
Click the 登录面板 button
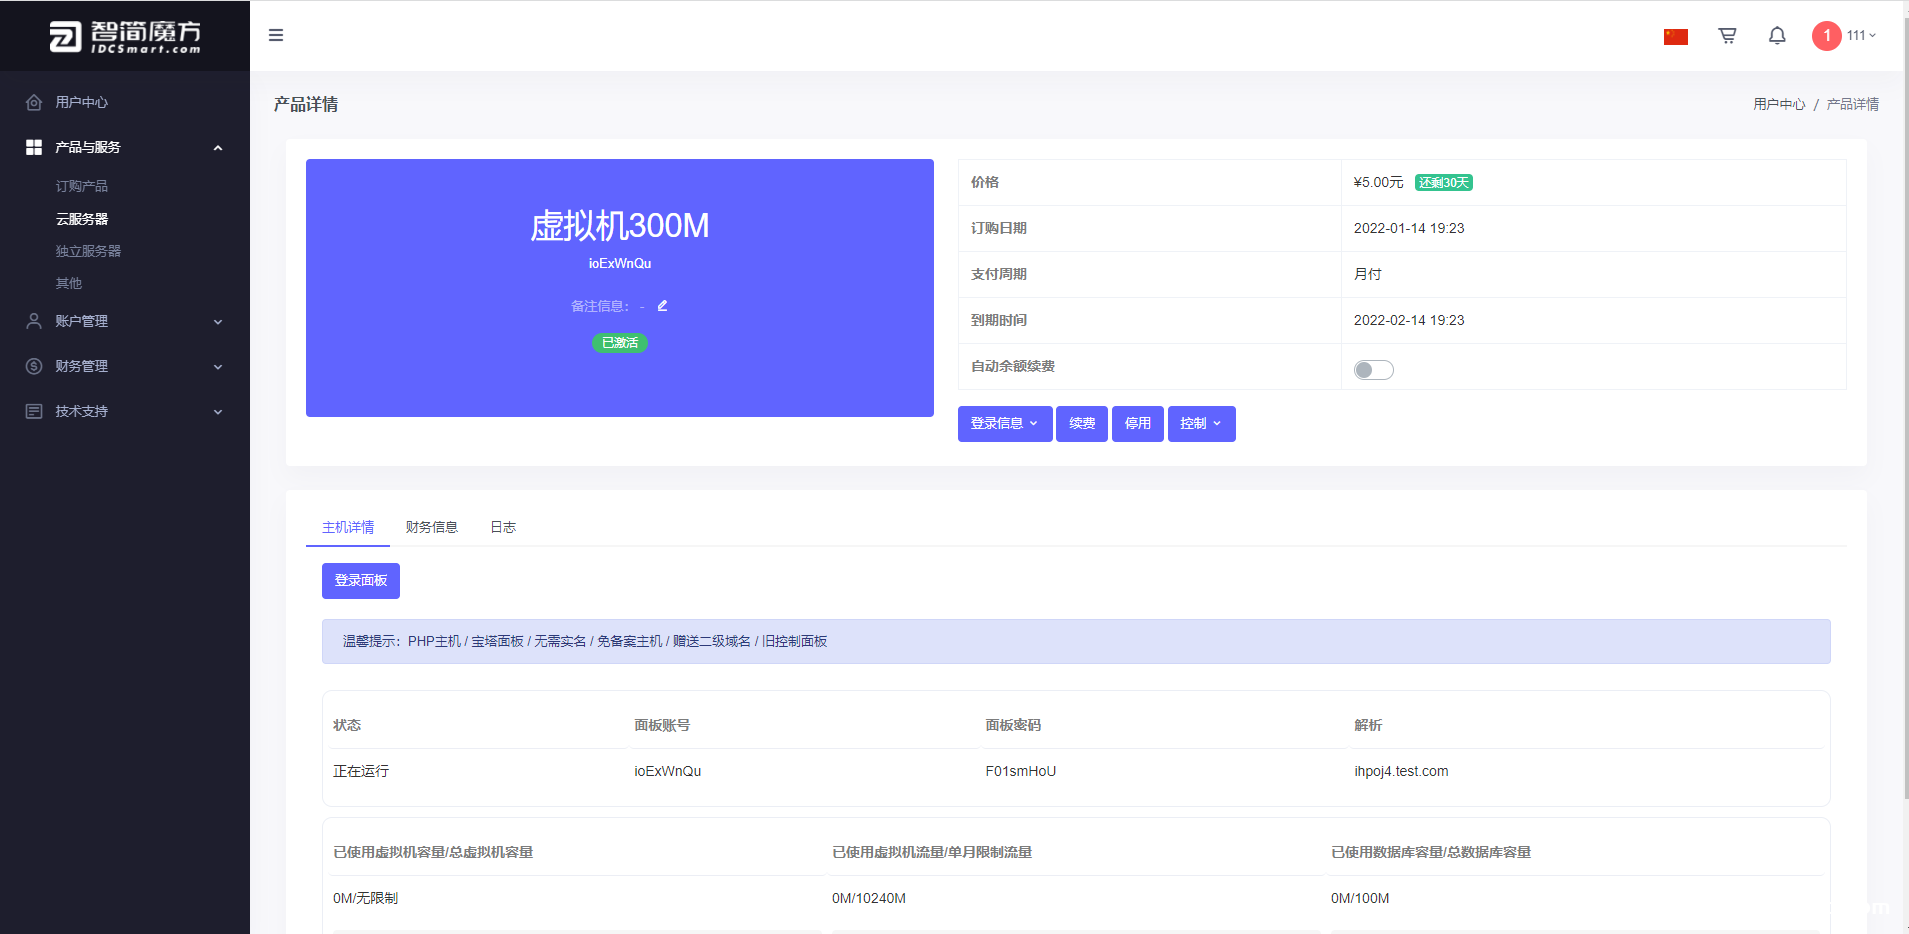coord(361,581)
